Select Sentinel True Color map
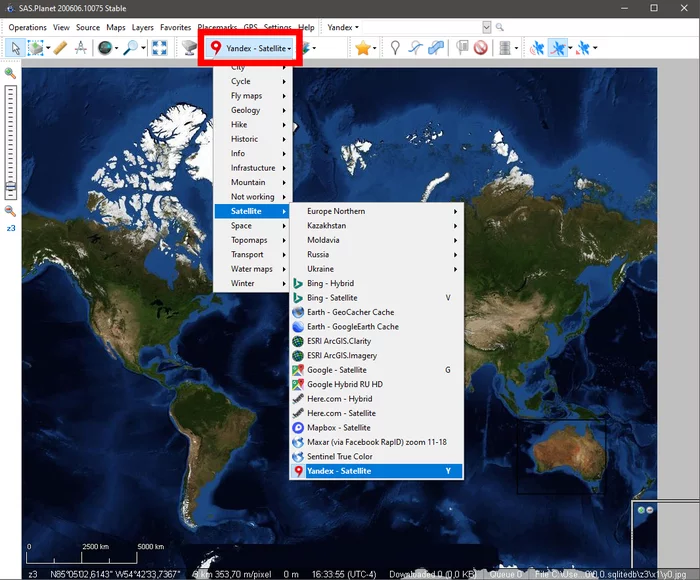 click(x=376, y=456)
